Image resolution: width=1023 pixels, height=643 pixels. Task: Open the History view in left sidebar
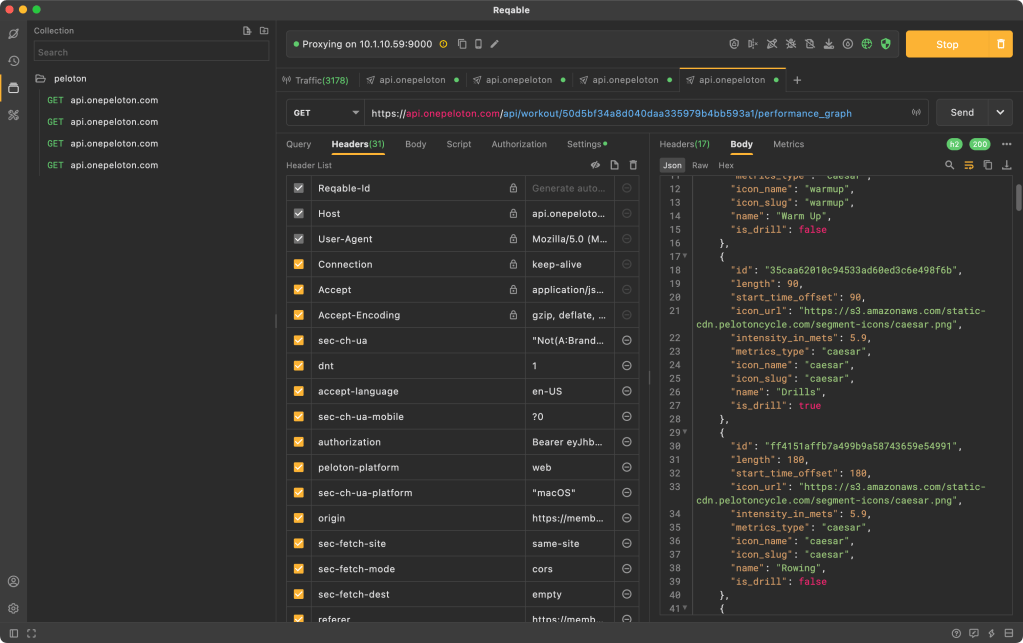tap(13, 61)
